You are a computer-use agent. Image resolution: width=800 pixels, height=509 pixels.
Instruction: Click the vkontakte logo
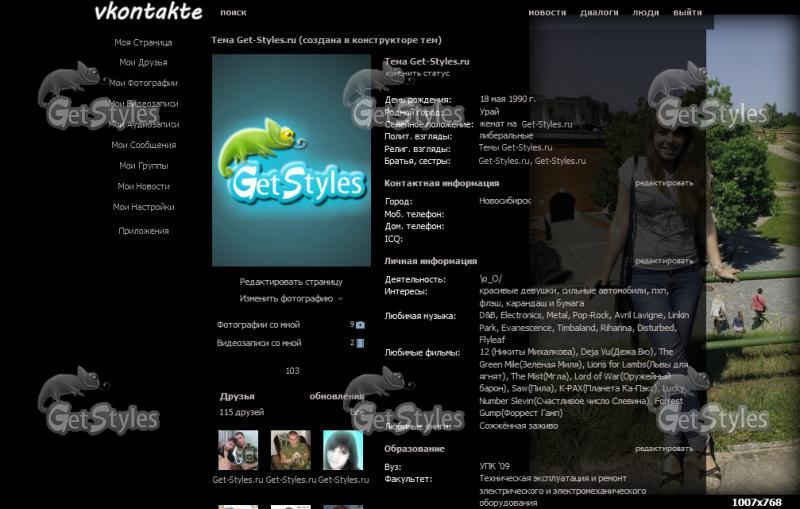coord(148,12)
